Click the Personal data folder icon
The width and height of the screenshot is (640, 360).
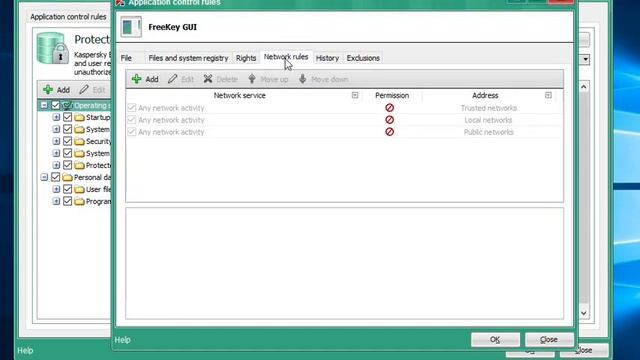[67, 178]
